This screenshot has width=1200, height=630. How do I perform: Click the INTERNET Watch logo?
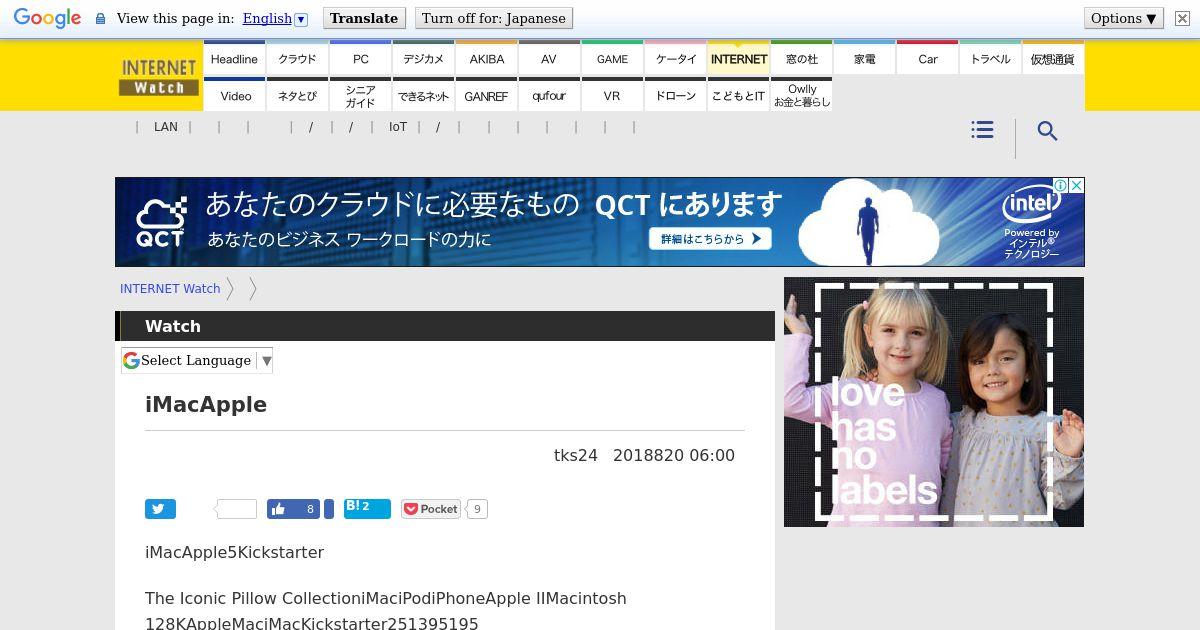(159, 76)
